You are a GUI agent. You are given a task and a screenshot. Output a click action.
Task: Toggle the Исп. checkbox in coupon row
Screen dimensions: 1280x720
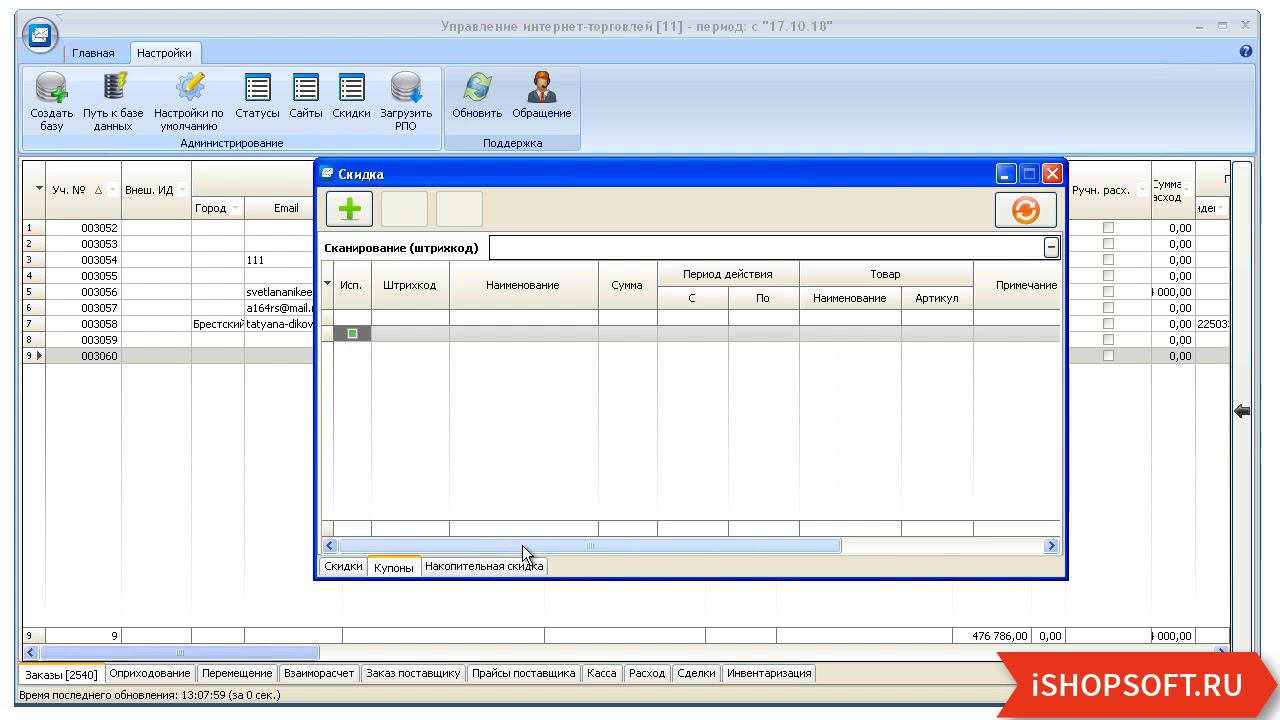[x=352, y=333]
